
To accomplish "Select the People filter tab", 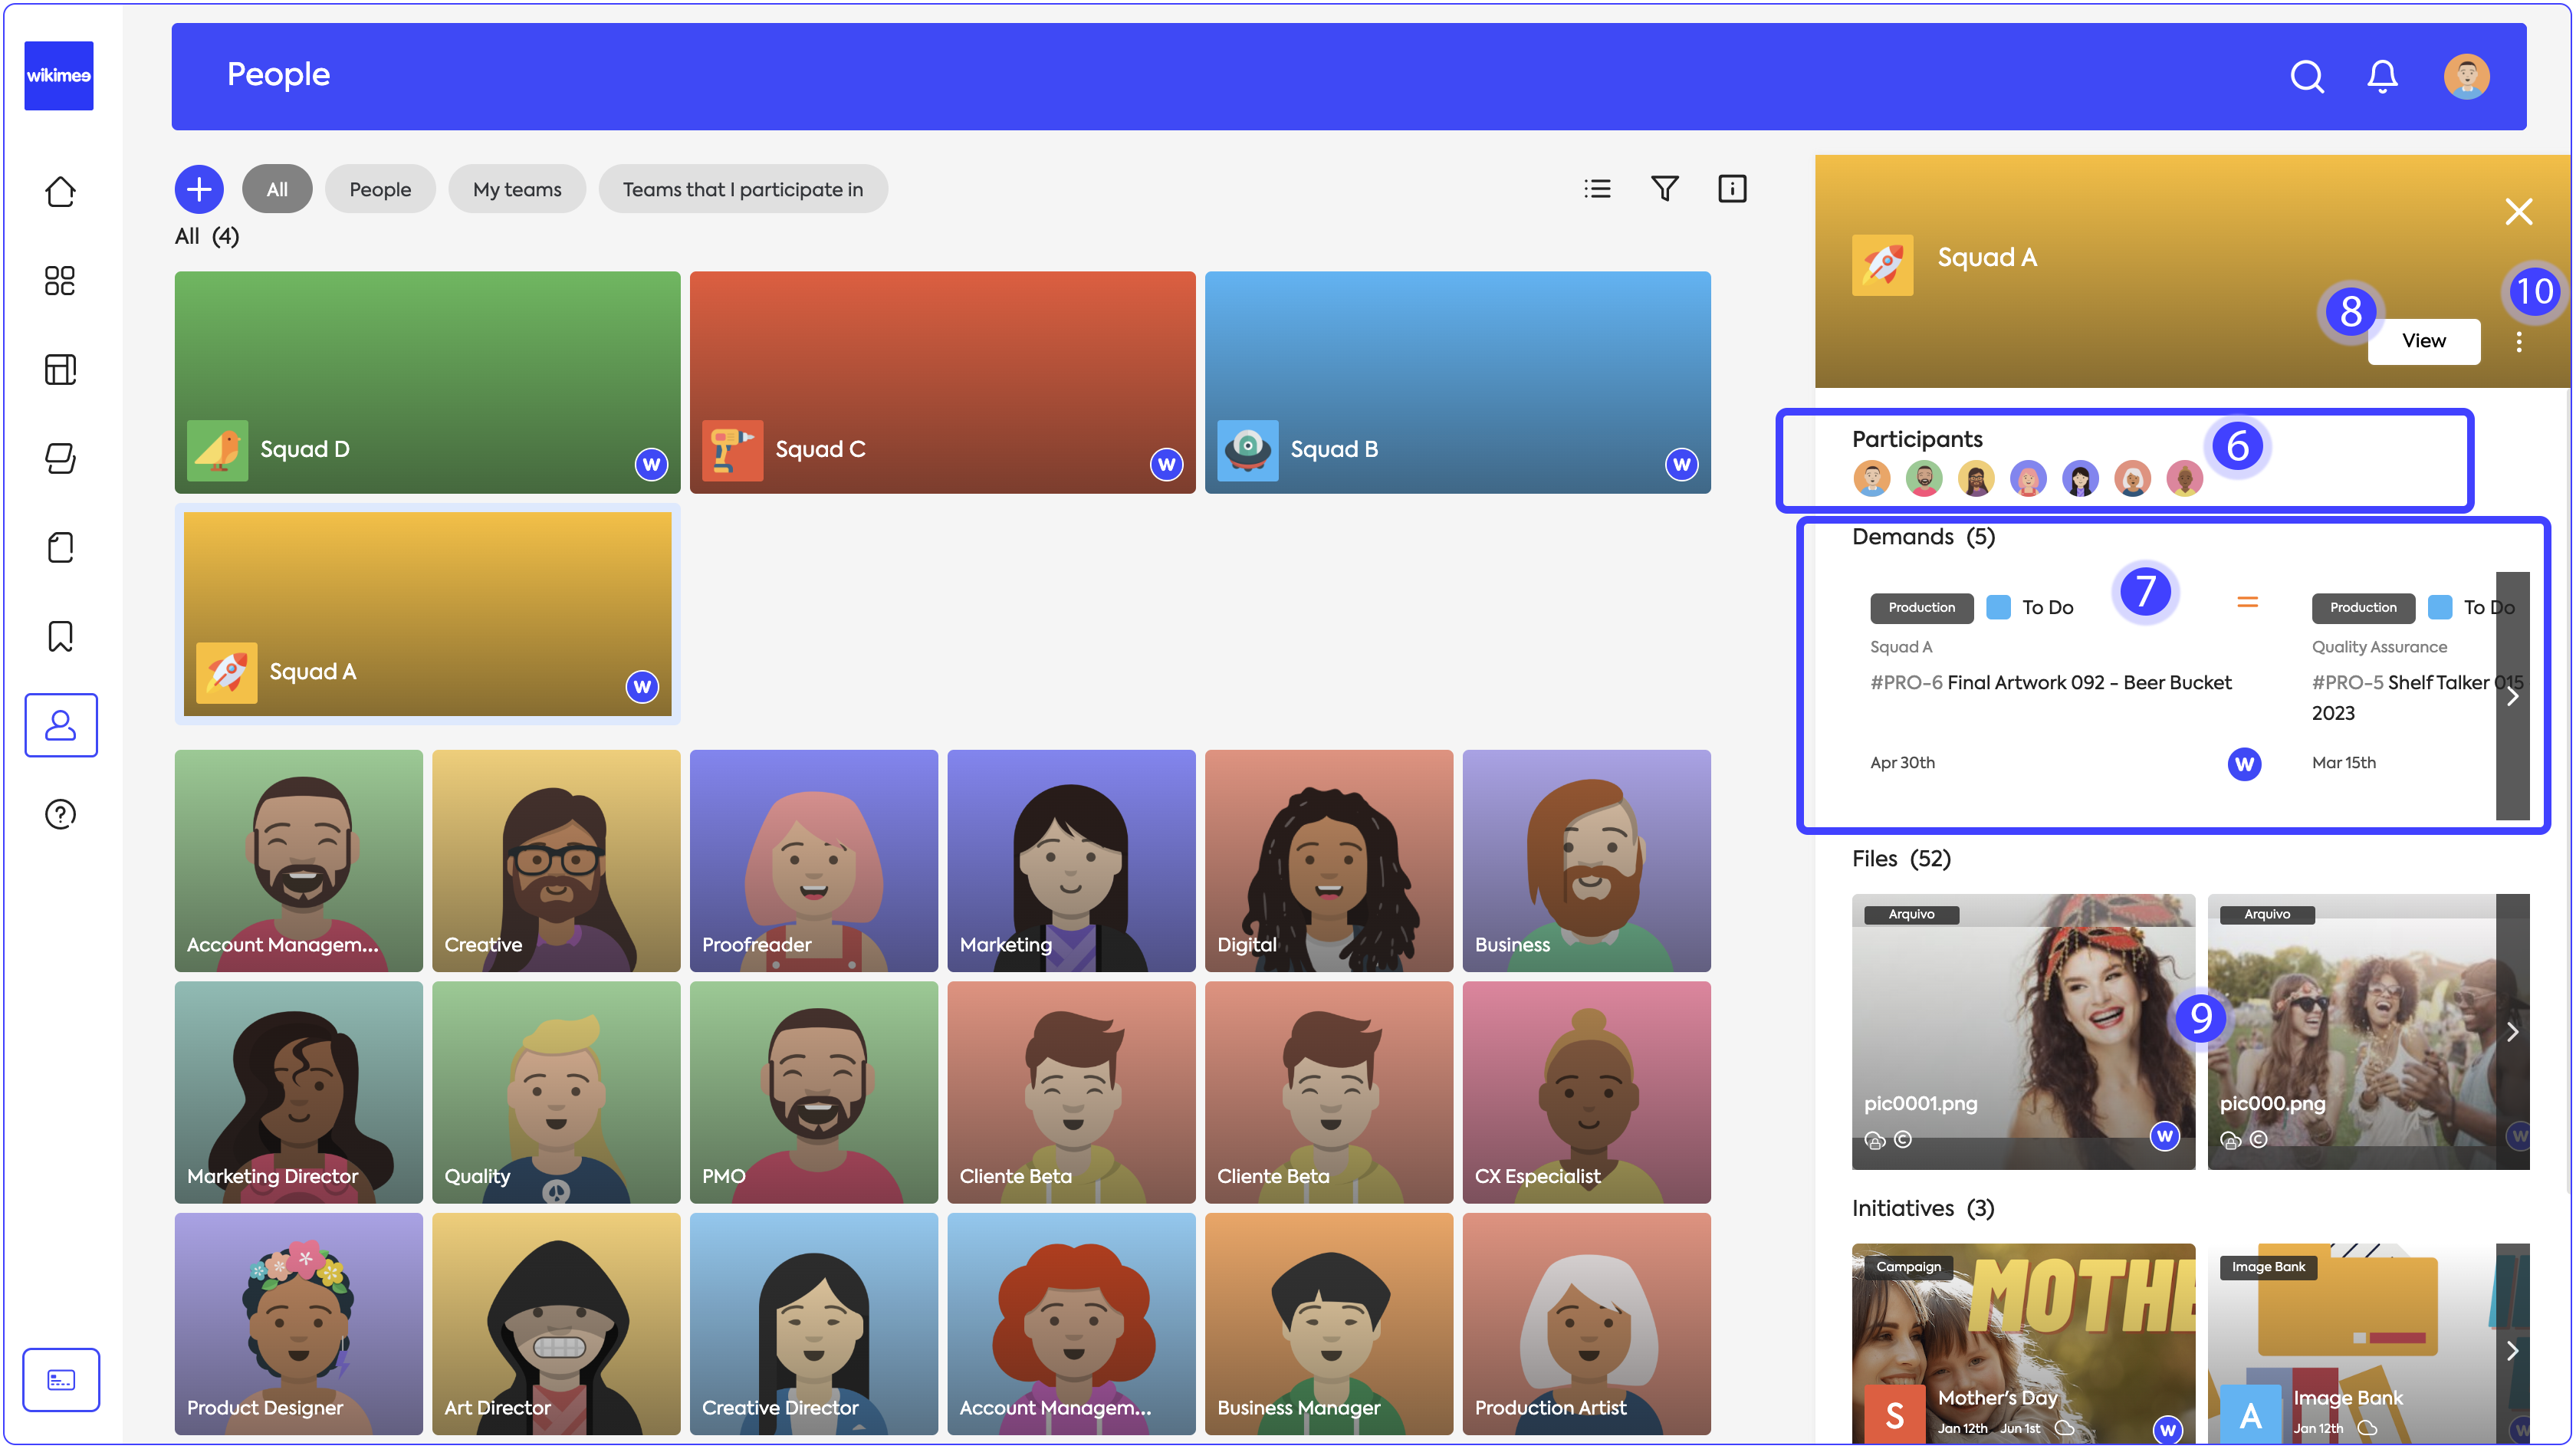I will [379, 189].
